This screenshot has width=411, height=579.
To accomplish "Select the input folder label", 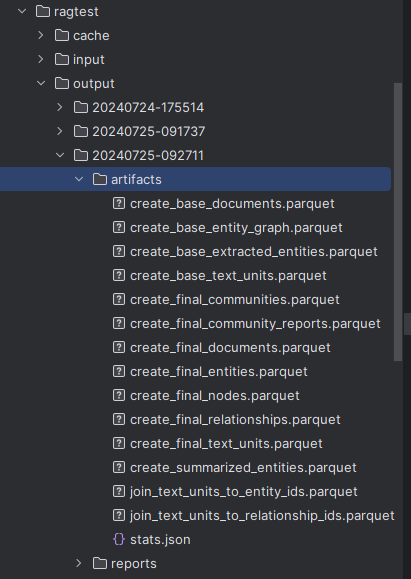I will coord(89,60).
